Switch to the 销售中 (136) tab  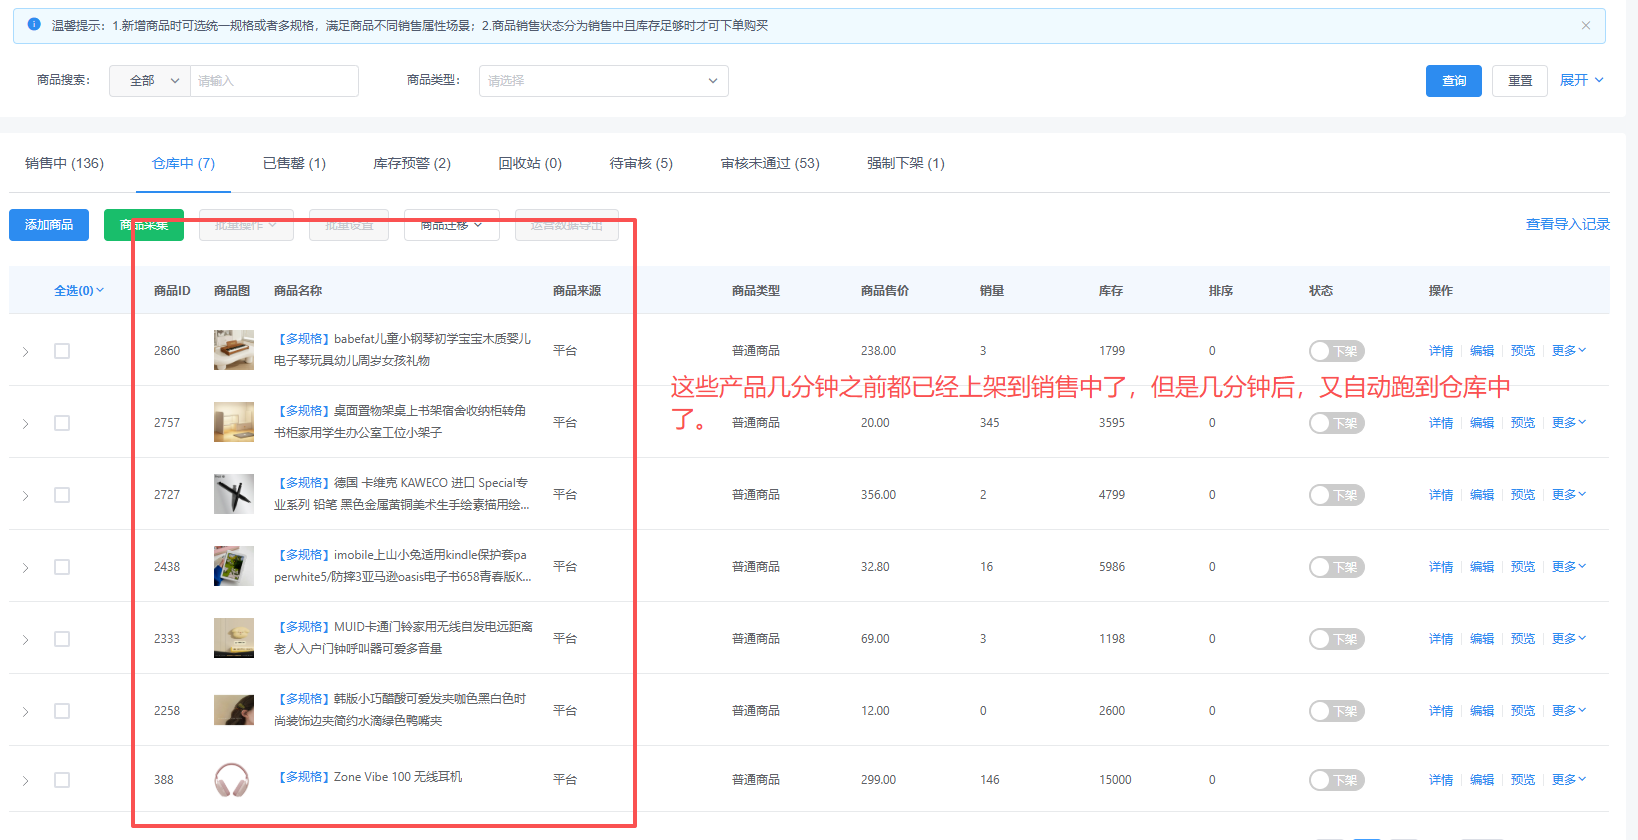pyautogui.click(x=64, y=164)
